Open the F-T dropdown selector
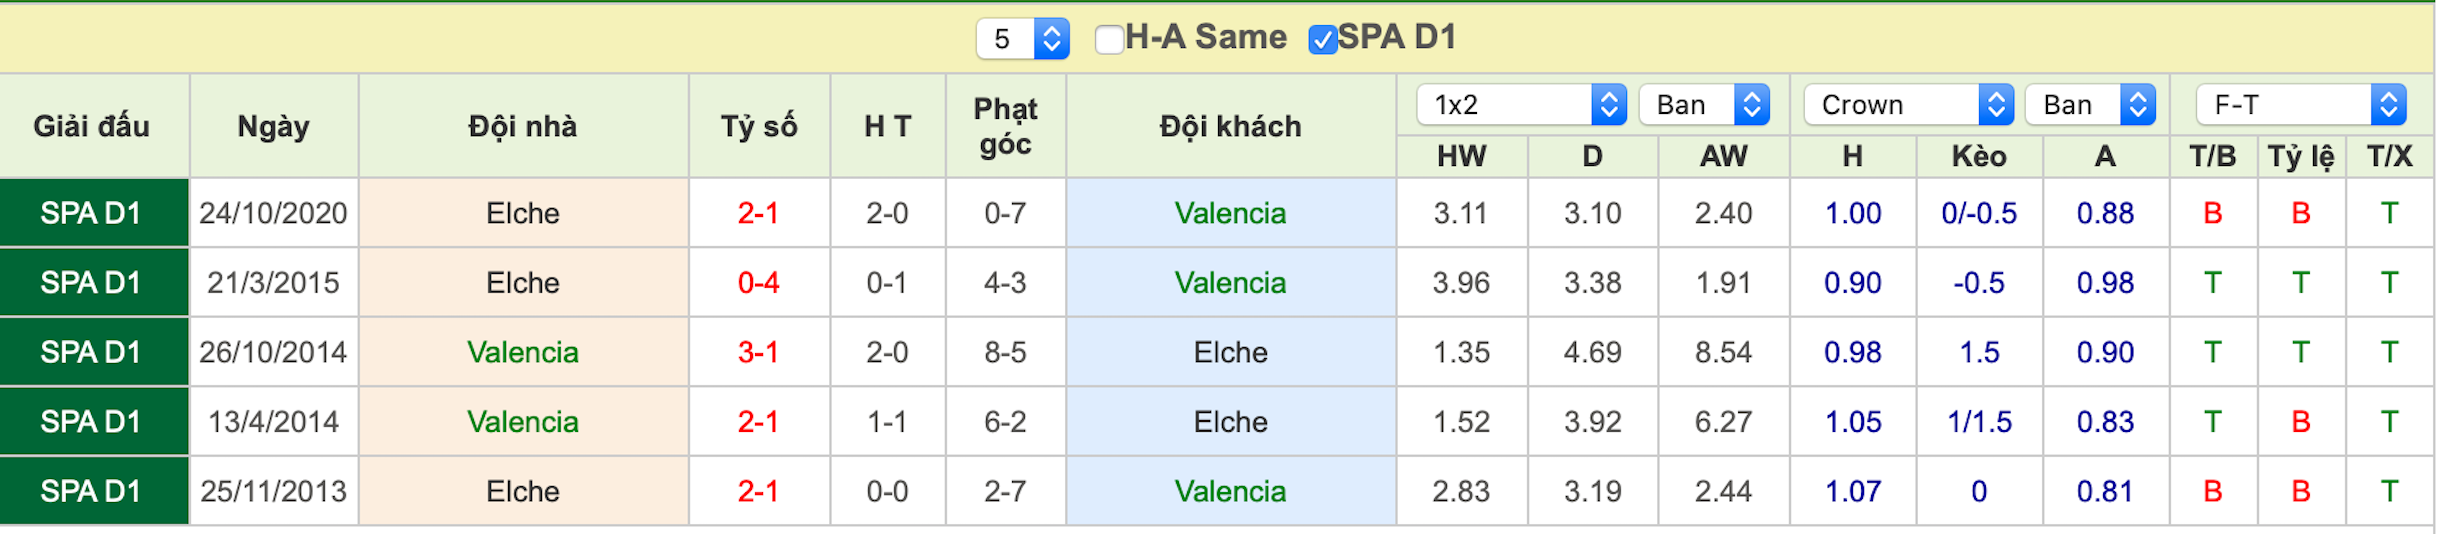Viewport: 2438px width, 534px height. pos(2301,105)
